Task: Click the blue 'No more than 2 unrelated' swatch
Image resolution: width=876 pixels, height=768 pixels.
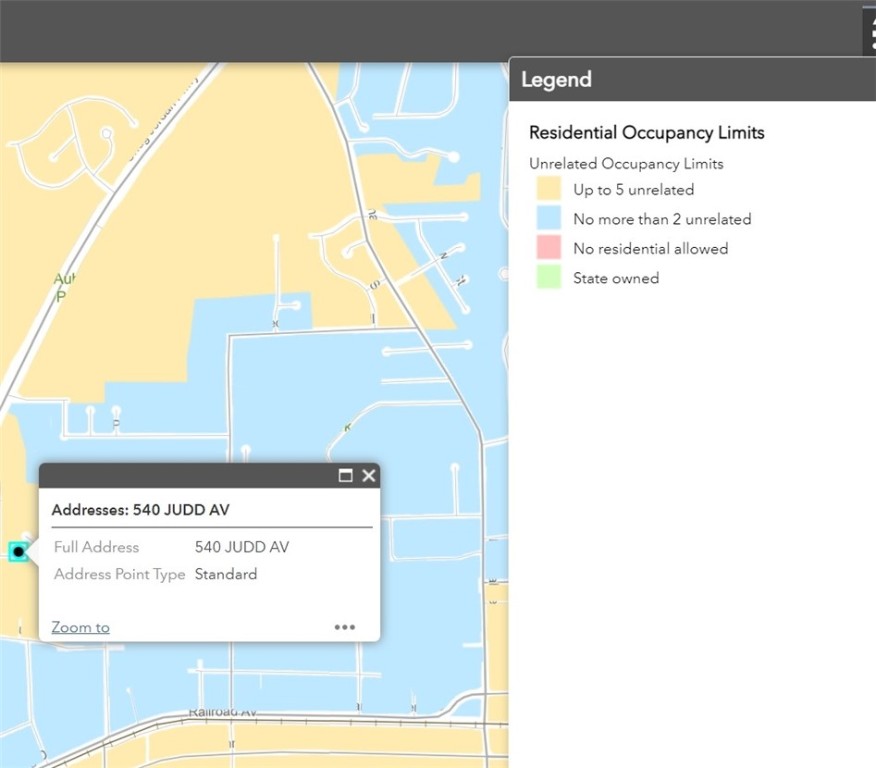Action: [548, 219]
